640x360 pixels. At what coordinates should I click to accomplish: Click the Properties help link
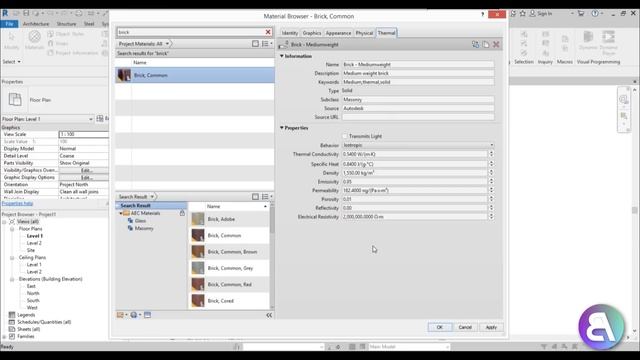pos(17,203)
